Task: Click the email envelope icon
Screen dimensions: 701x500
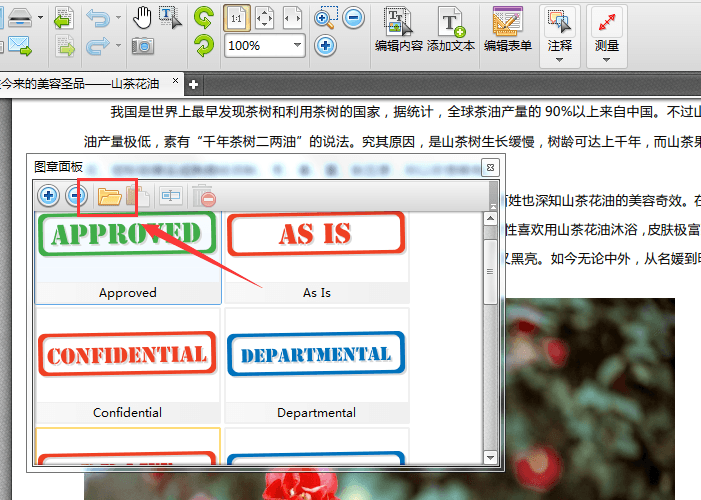Action: tap(20, 46)
